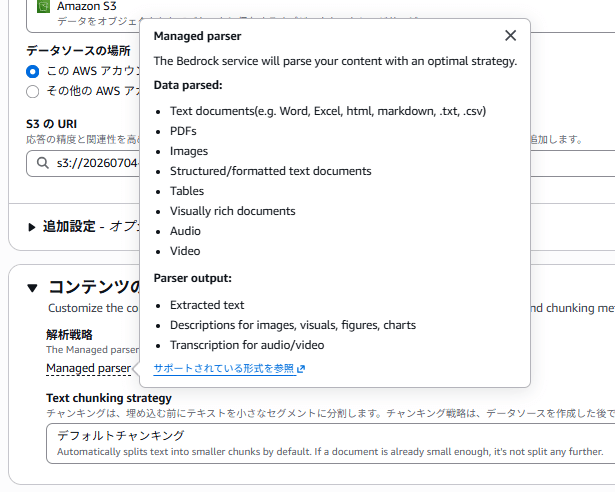Expand the 追加設定 optional section
615x492 pixels.
pos(32,227)
